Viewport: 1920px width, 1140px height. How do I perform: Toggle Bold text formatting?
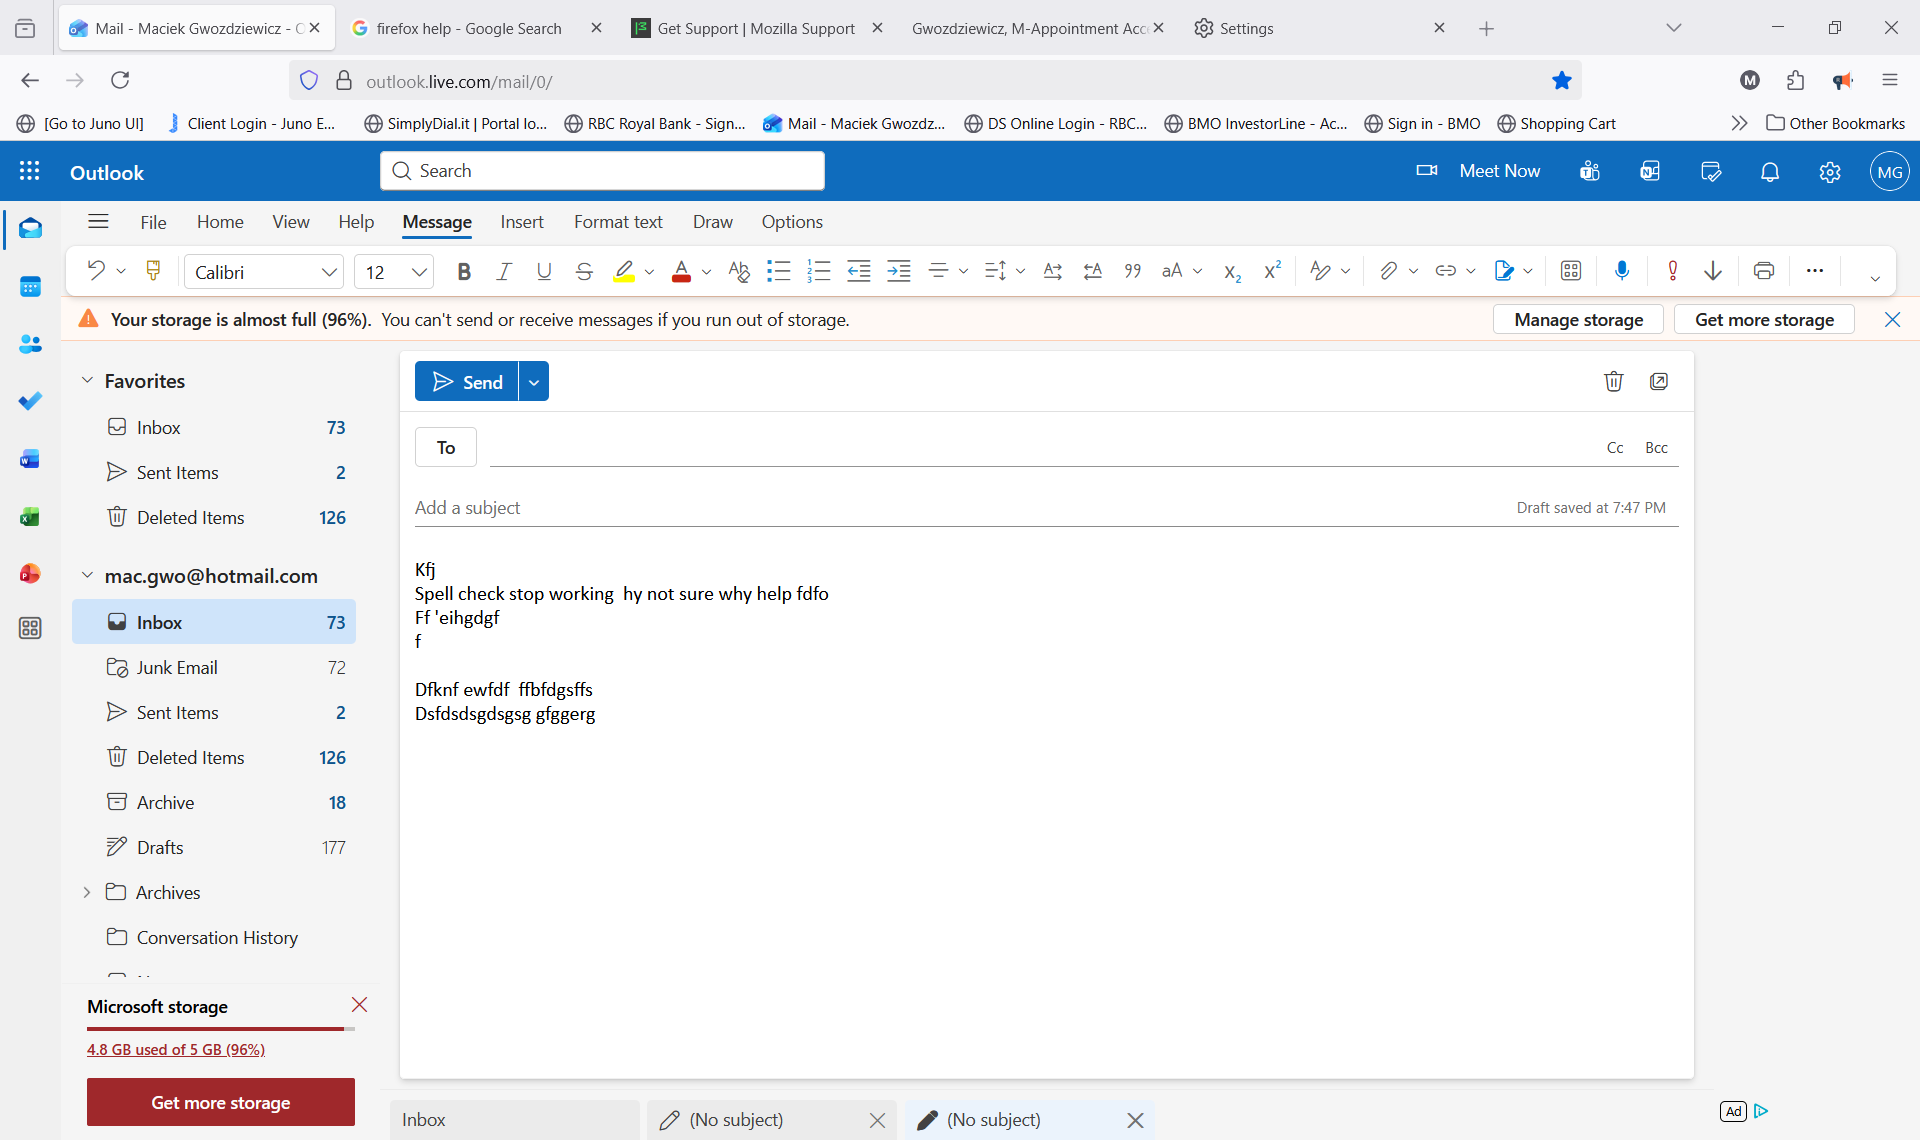tap(463, 271)
